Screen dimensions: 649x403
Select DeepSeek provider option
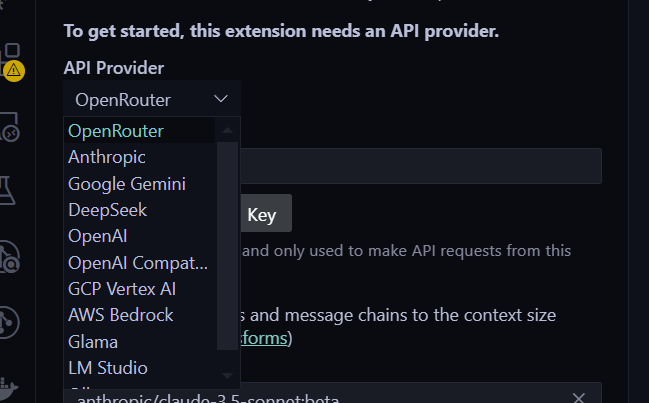pyautogui.click(x=107, y=210)
